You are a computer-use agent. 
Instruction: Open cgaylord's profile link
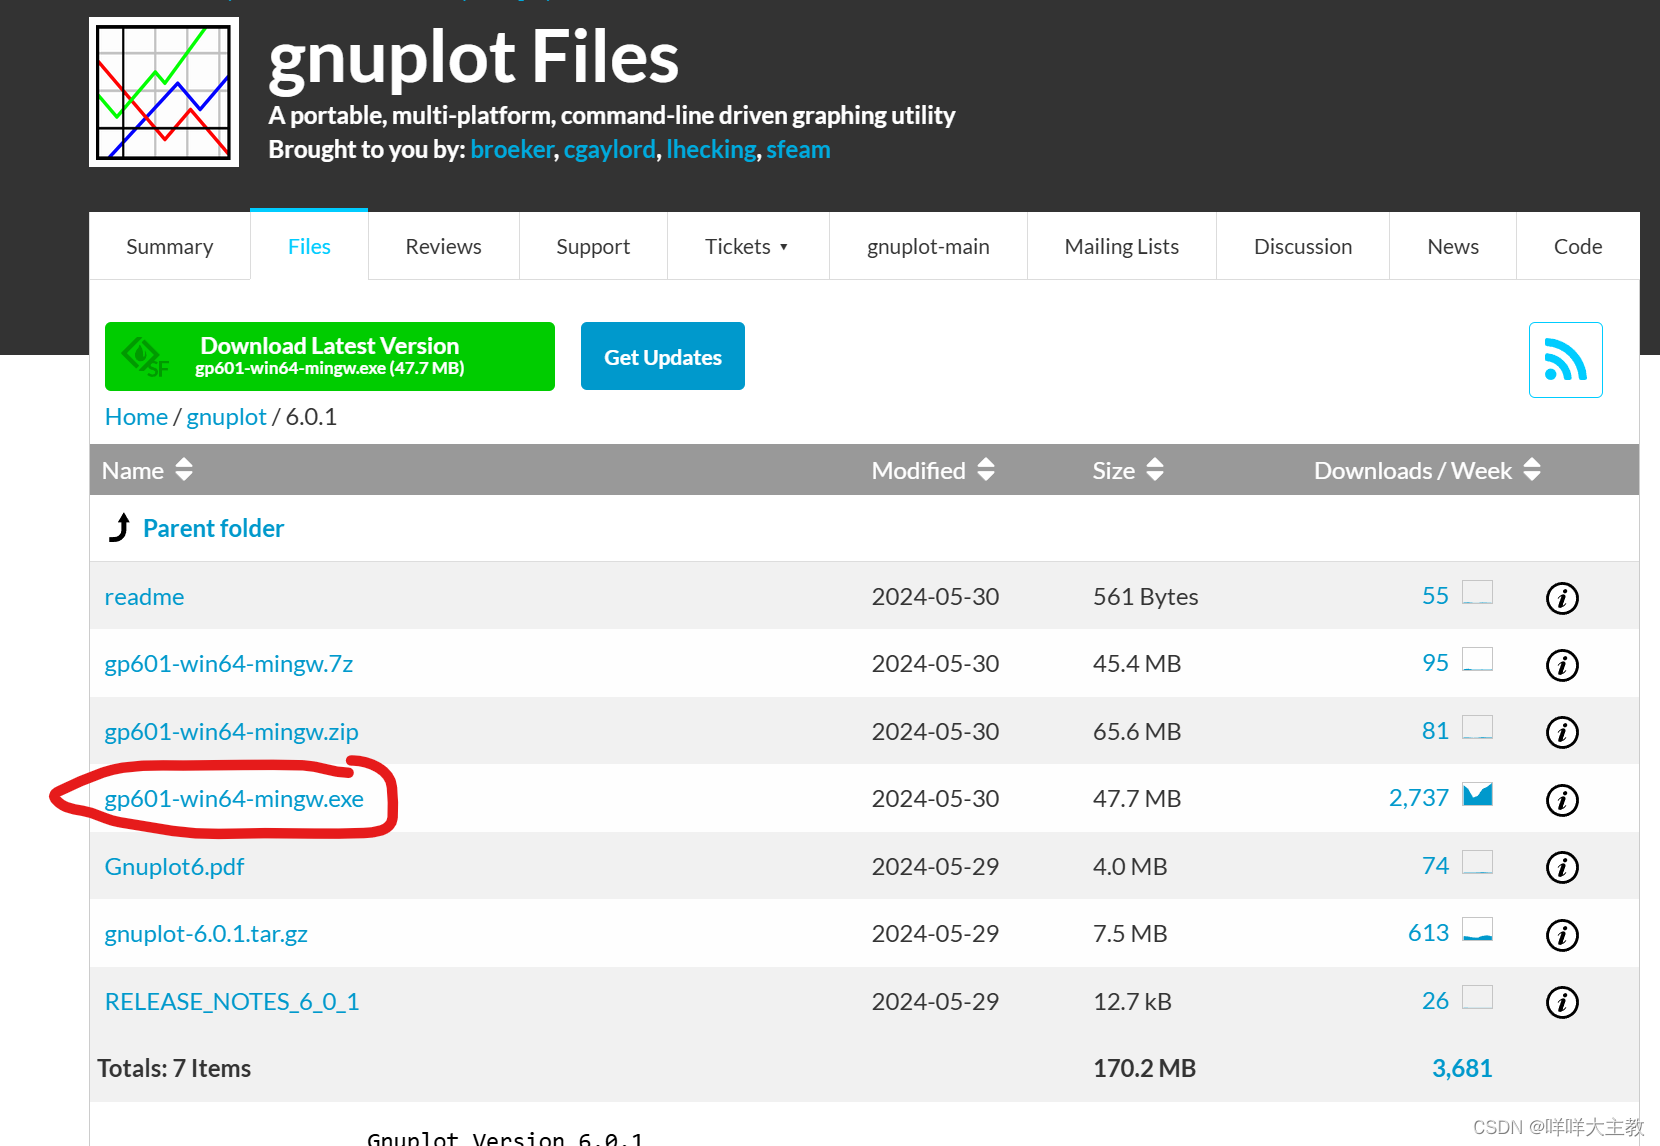[610, 149]
